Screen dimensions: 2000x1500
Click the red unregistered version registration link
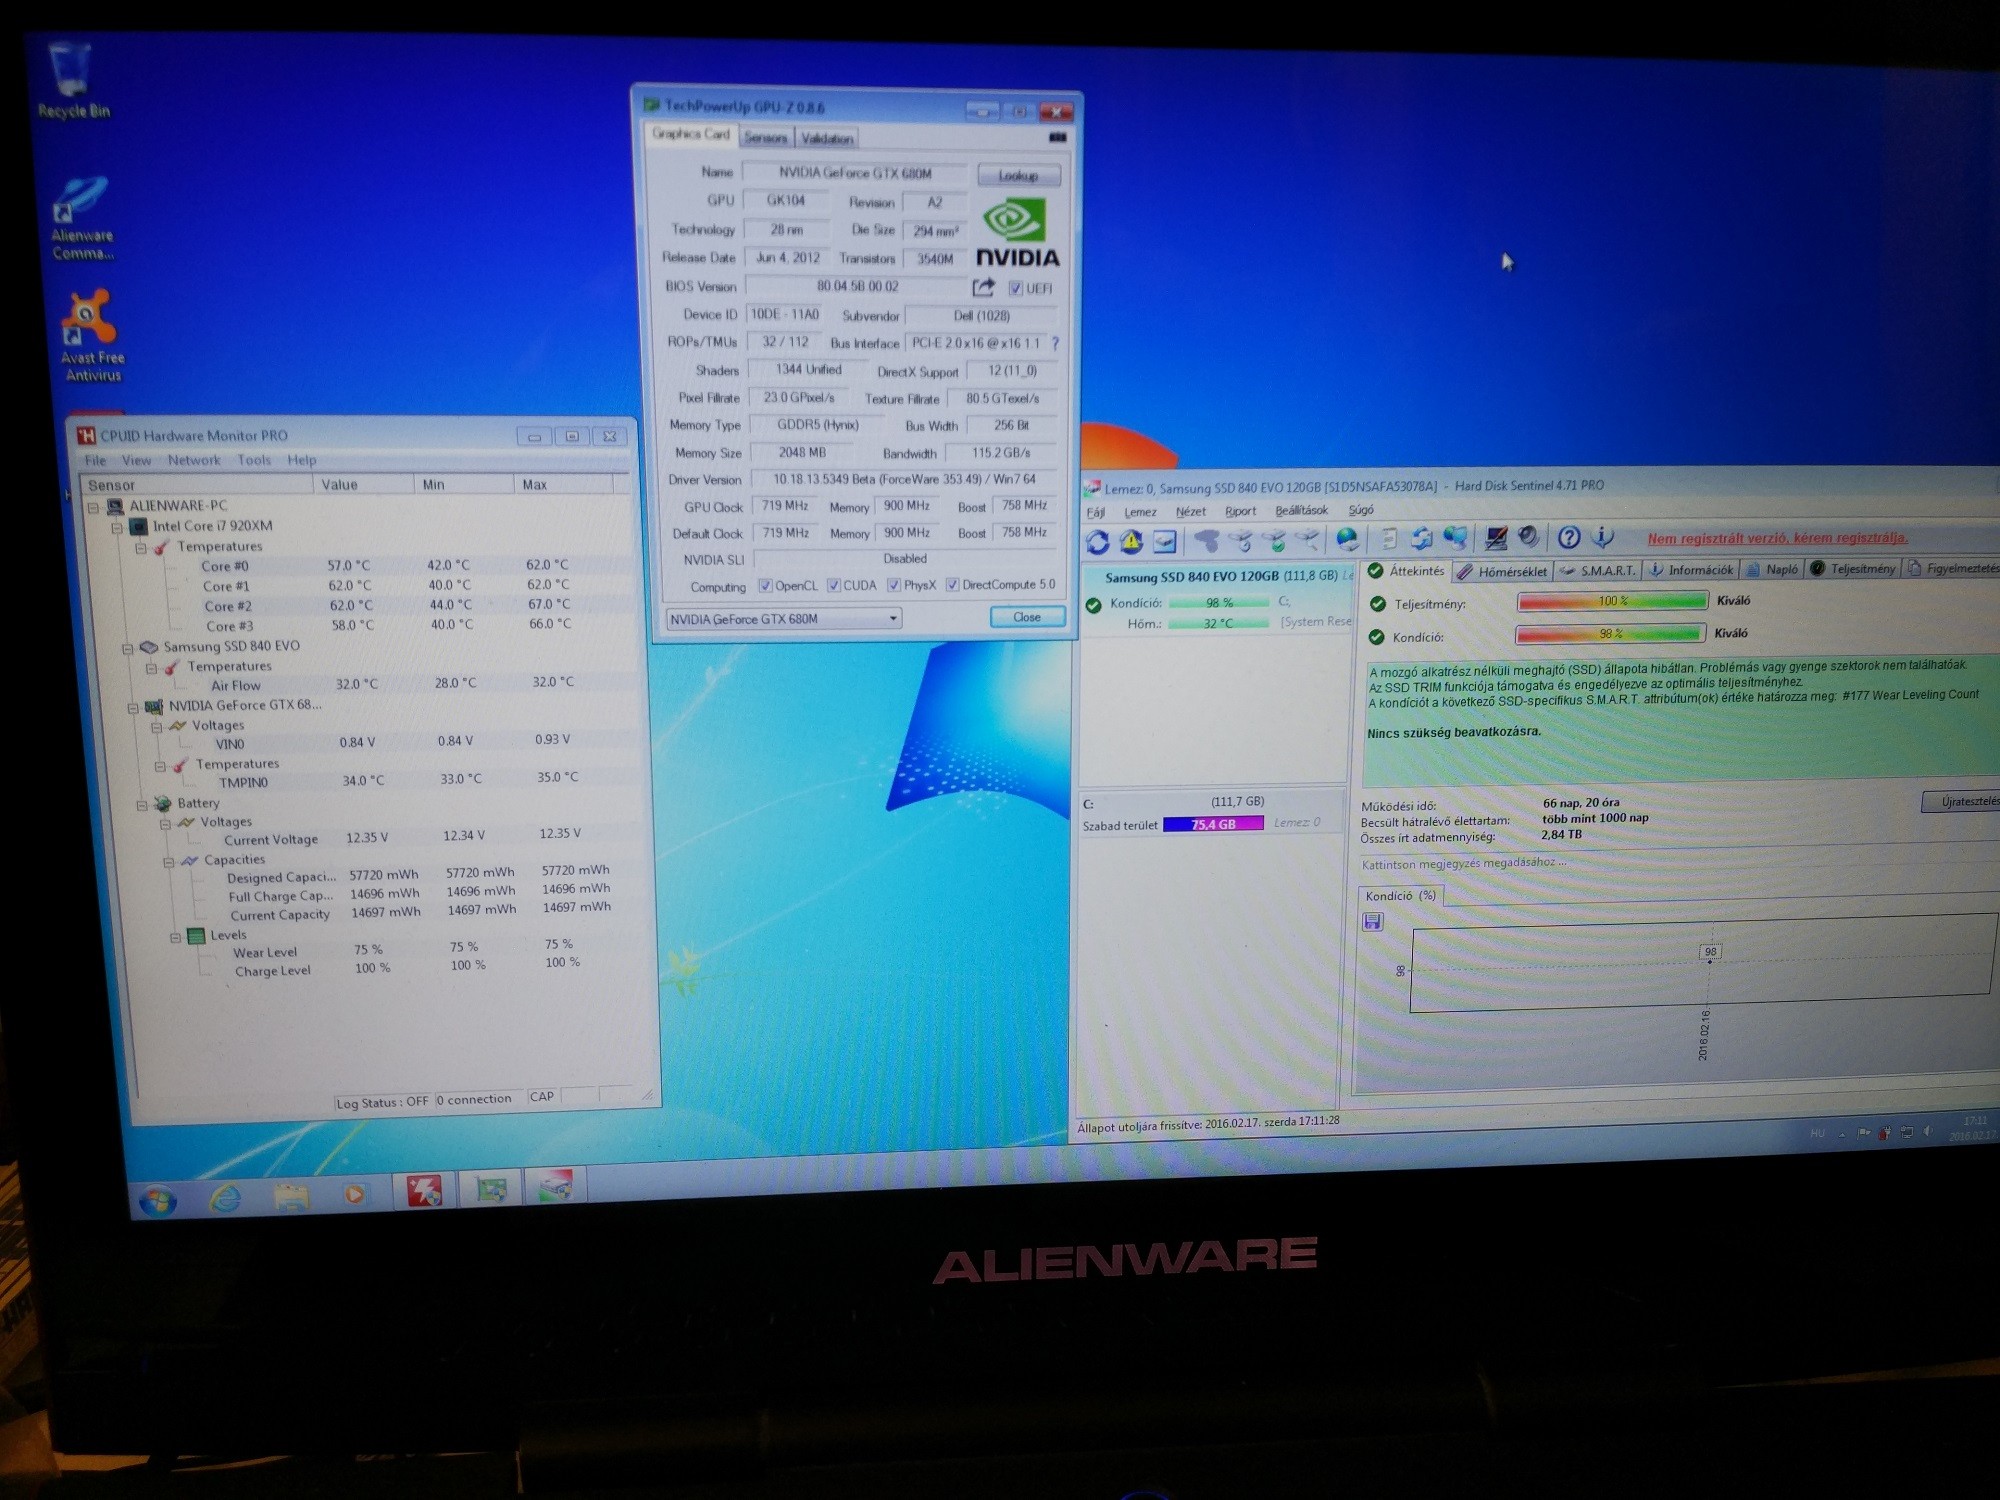(x=1777, y=538)
